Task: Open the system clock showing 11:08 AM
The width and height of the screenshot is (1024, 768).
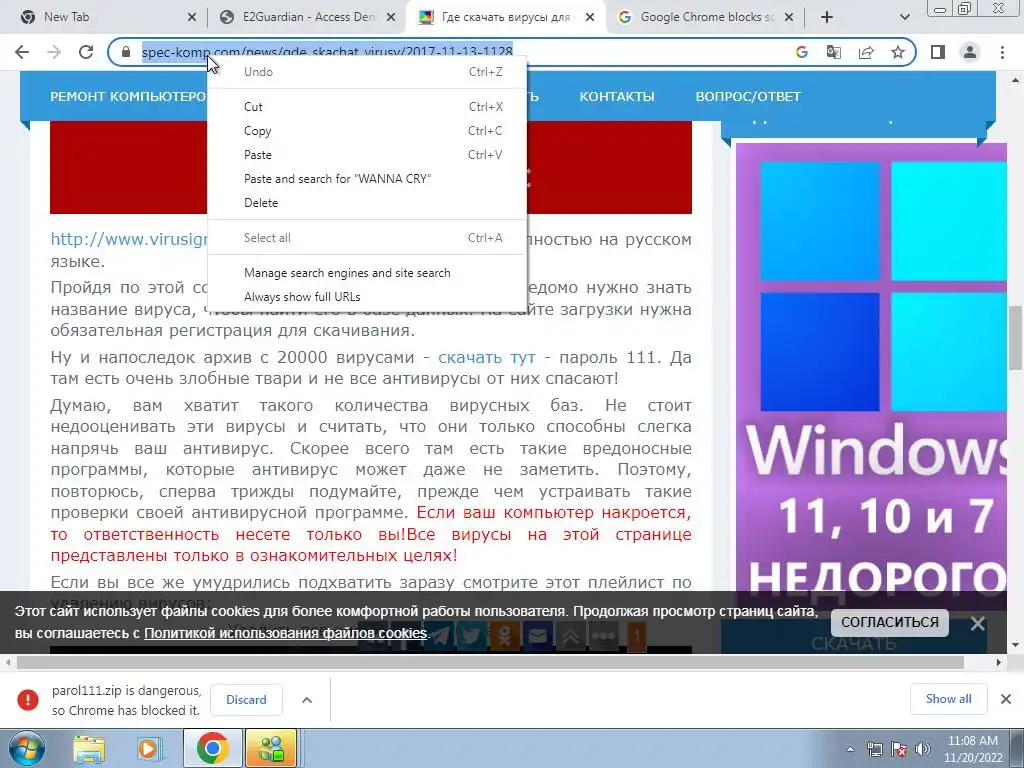Action: click(x=973, y=749)
